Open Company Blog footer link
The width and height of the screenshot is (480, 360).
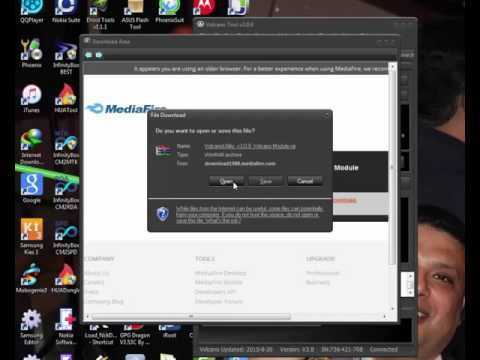104,302
